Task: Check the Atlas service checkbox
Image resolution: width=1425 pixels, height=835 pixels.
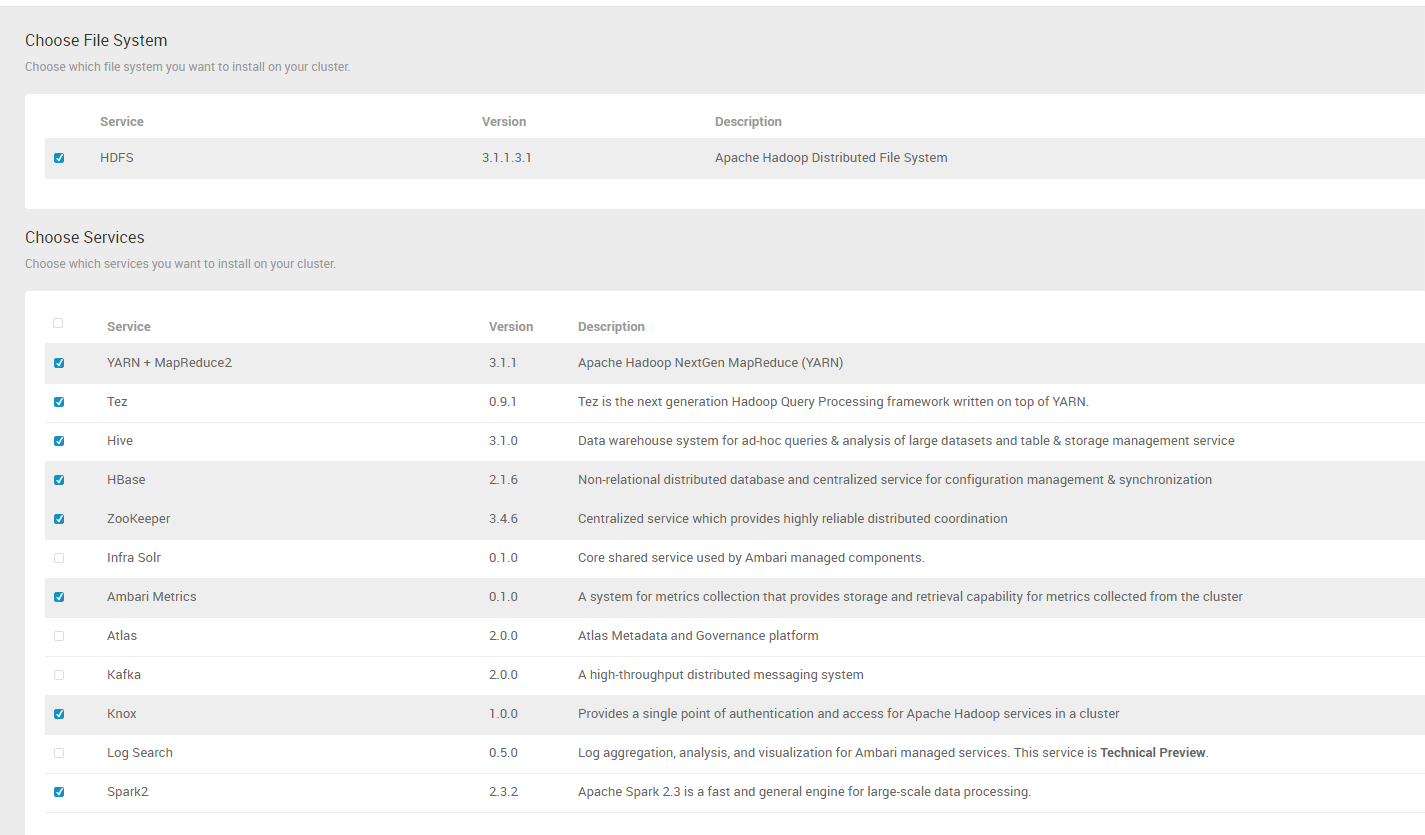Action: (59, 636)
